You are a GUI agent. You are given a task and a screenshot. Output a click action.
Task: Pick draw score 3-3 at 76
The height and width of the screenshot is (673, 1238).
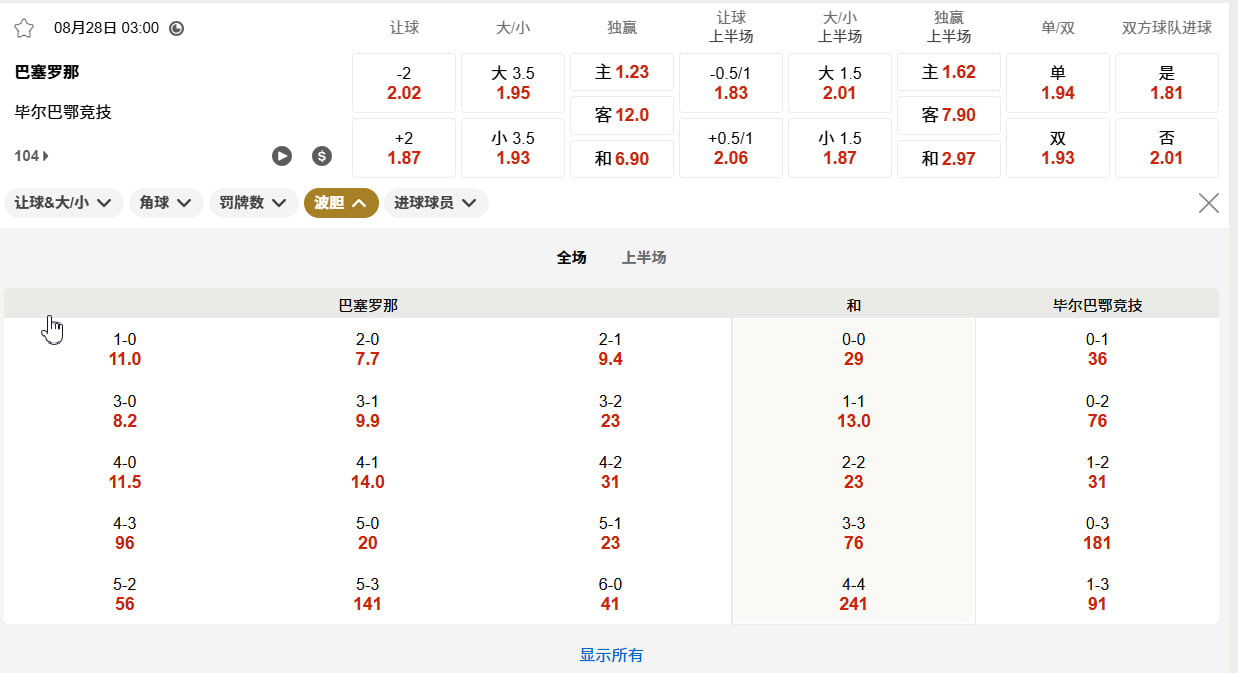pos(854,533)
